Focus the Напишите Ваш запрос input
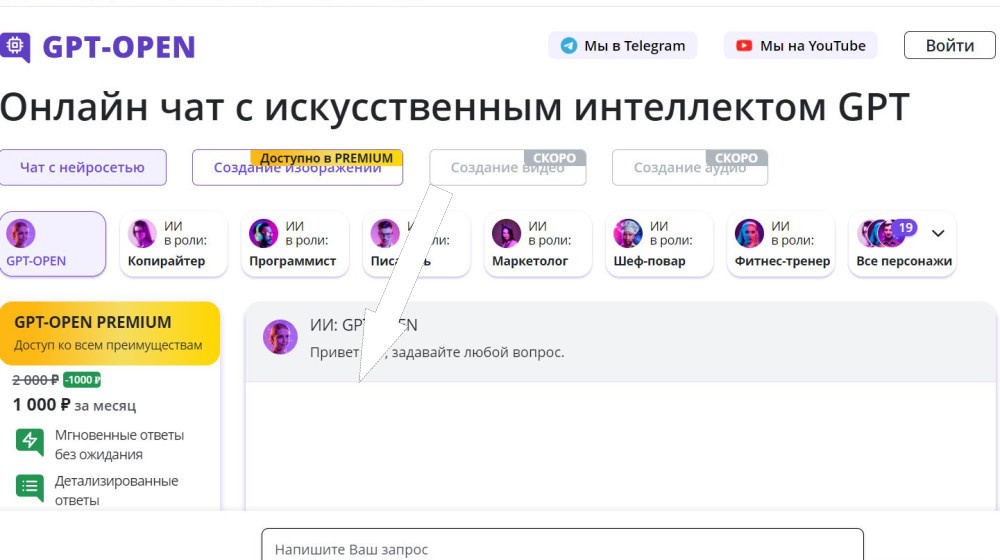 pos(562,545)
